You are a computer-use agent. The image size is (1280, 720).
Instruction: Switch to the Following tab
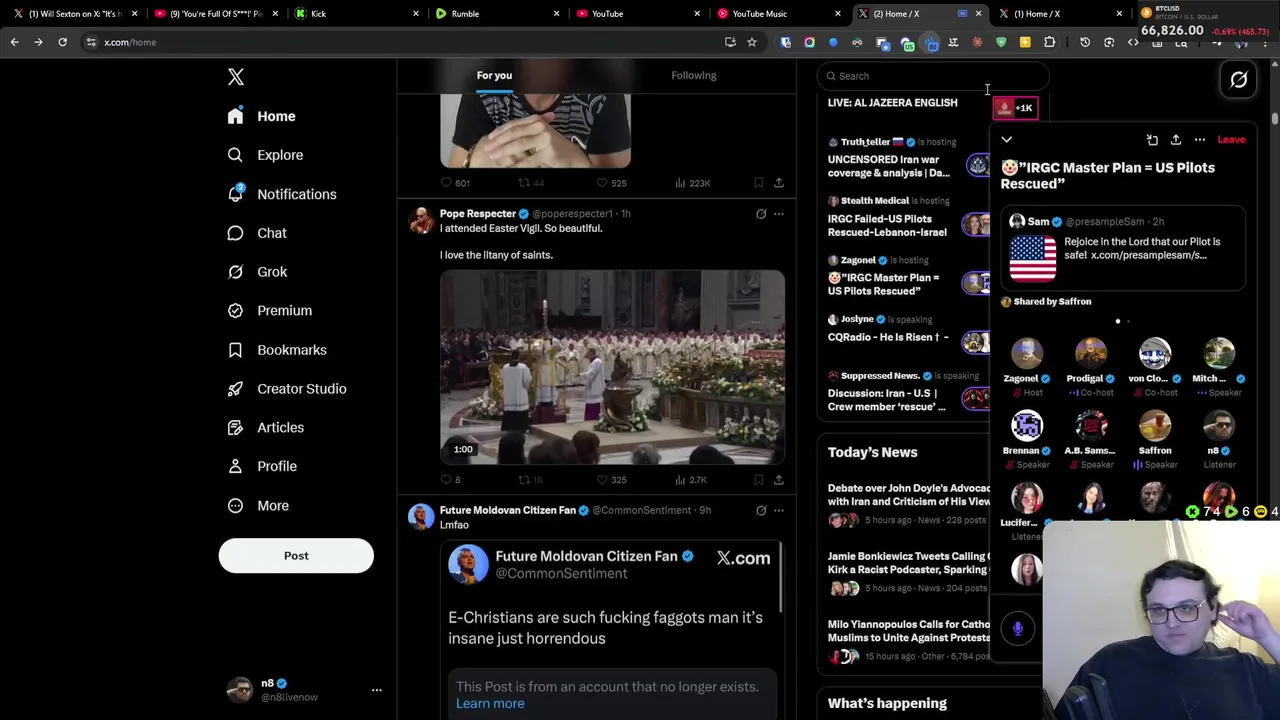coord(693,75)
